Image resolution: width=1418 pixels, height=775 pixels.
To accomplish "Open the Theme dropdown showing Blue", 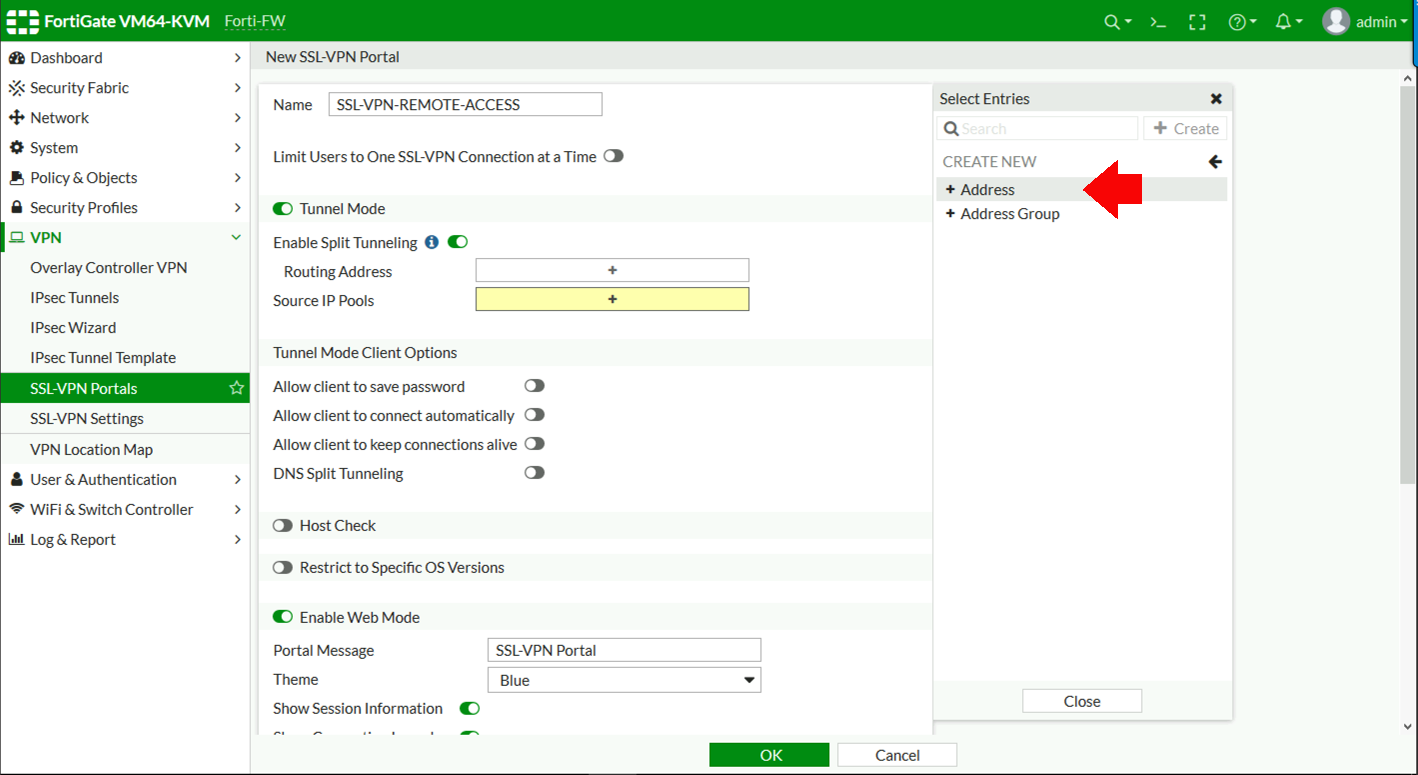I will [x=624, y=680].
